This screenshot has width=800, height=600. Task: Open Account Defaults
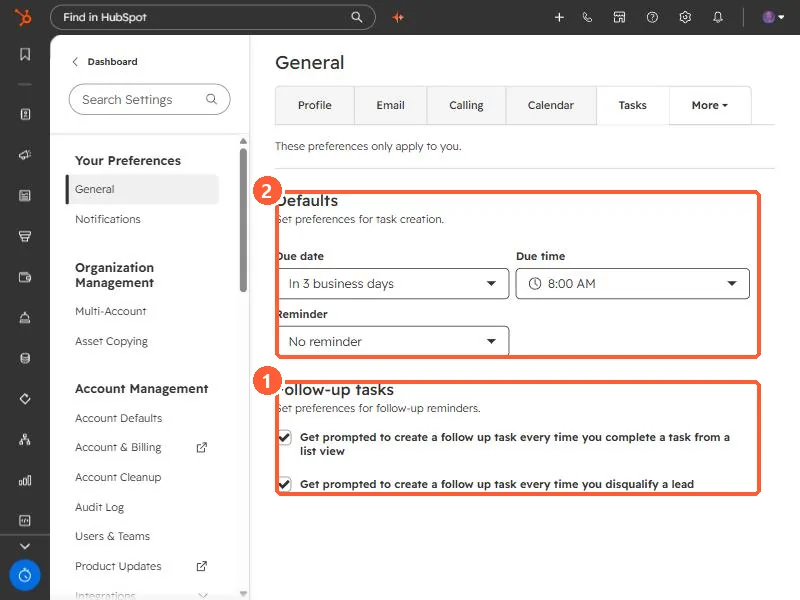pos(118,418)
